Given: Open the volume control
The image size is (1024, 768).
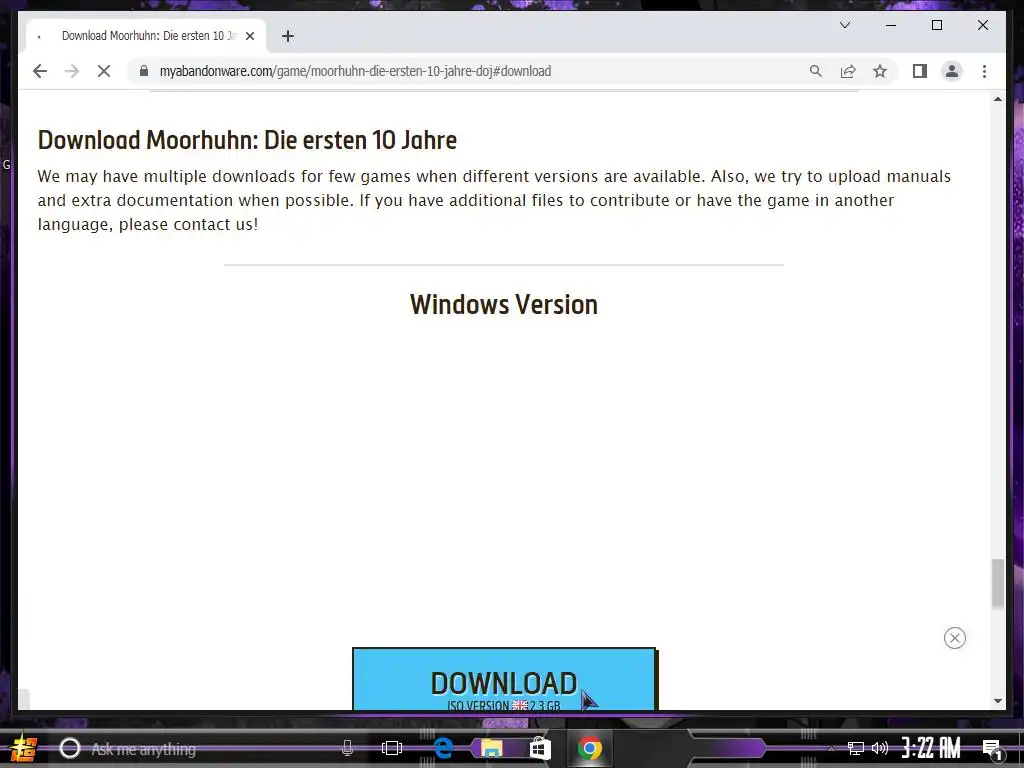Looking at the screenshot, I should click(880, 748).
